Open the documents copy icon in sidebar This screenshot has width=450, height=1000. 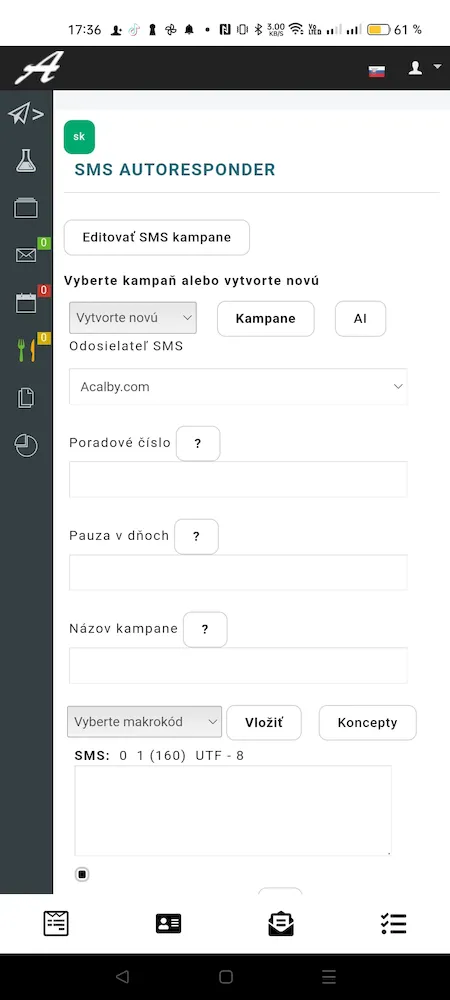[x=26, y=398]
